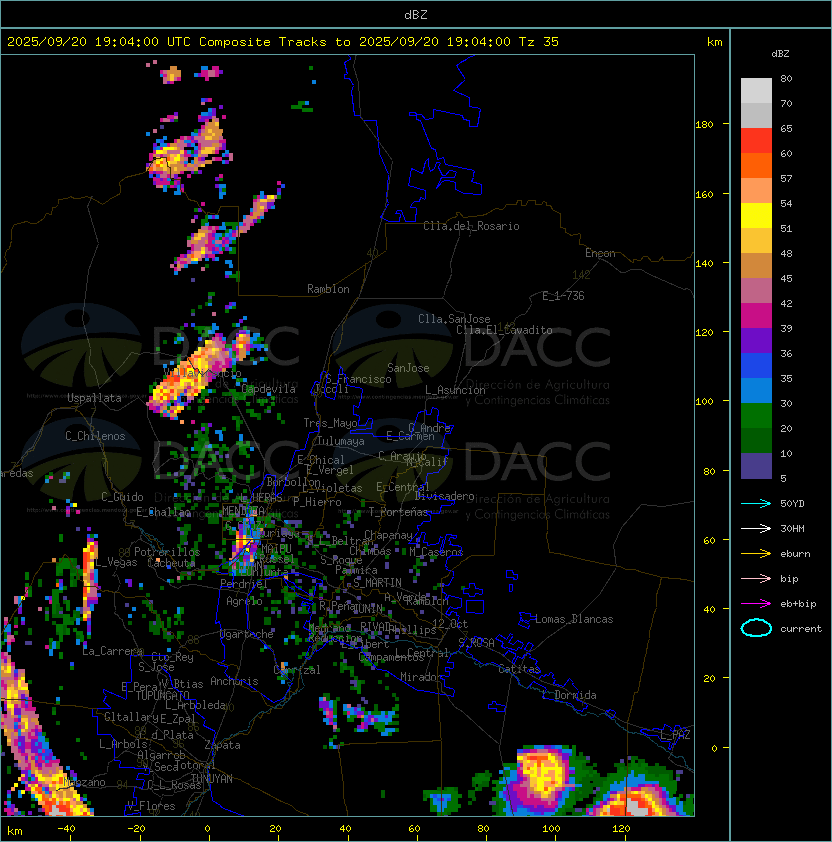Click the 'Anchoris' place label
The height and width of the screenshot is (842, 832).
[x=234, y=681]
